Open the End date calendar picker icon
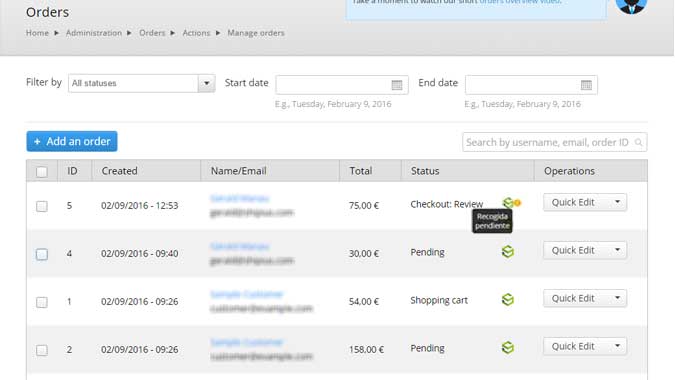The image size is (675, 380). [586, 85]
